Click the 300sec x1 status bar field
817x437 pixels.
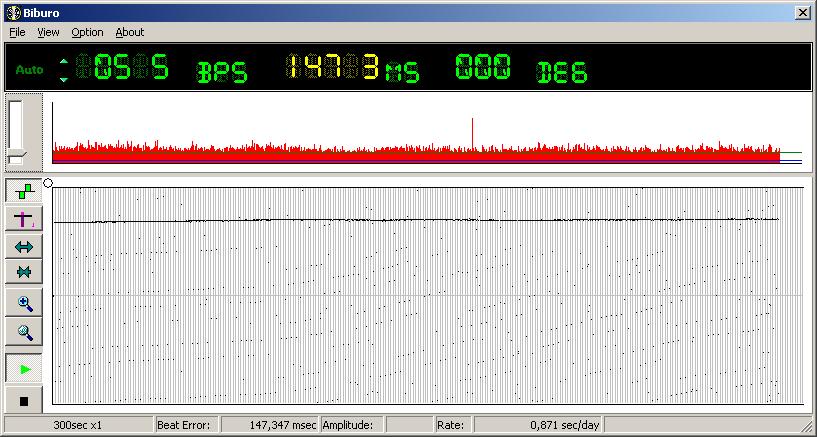click(x=79, y=425)
